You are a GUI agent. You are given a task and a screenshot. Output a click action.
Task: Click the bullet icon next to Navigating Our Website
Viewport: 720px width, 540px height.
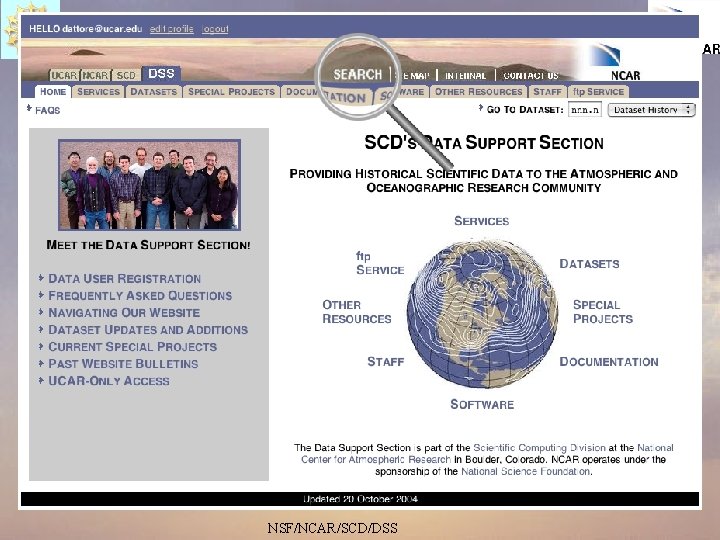pyautogui.click(x=41, y=312)
